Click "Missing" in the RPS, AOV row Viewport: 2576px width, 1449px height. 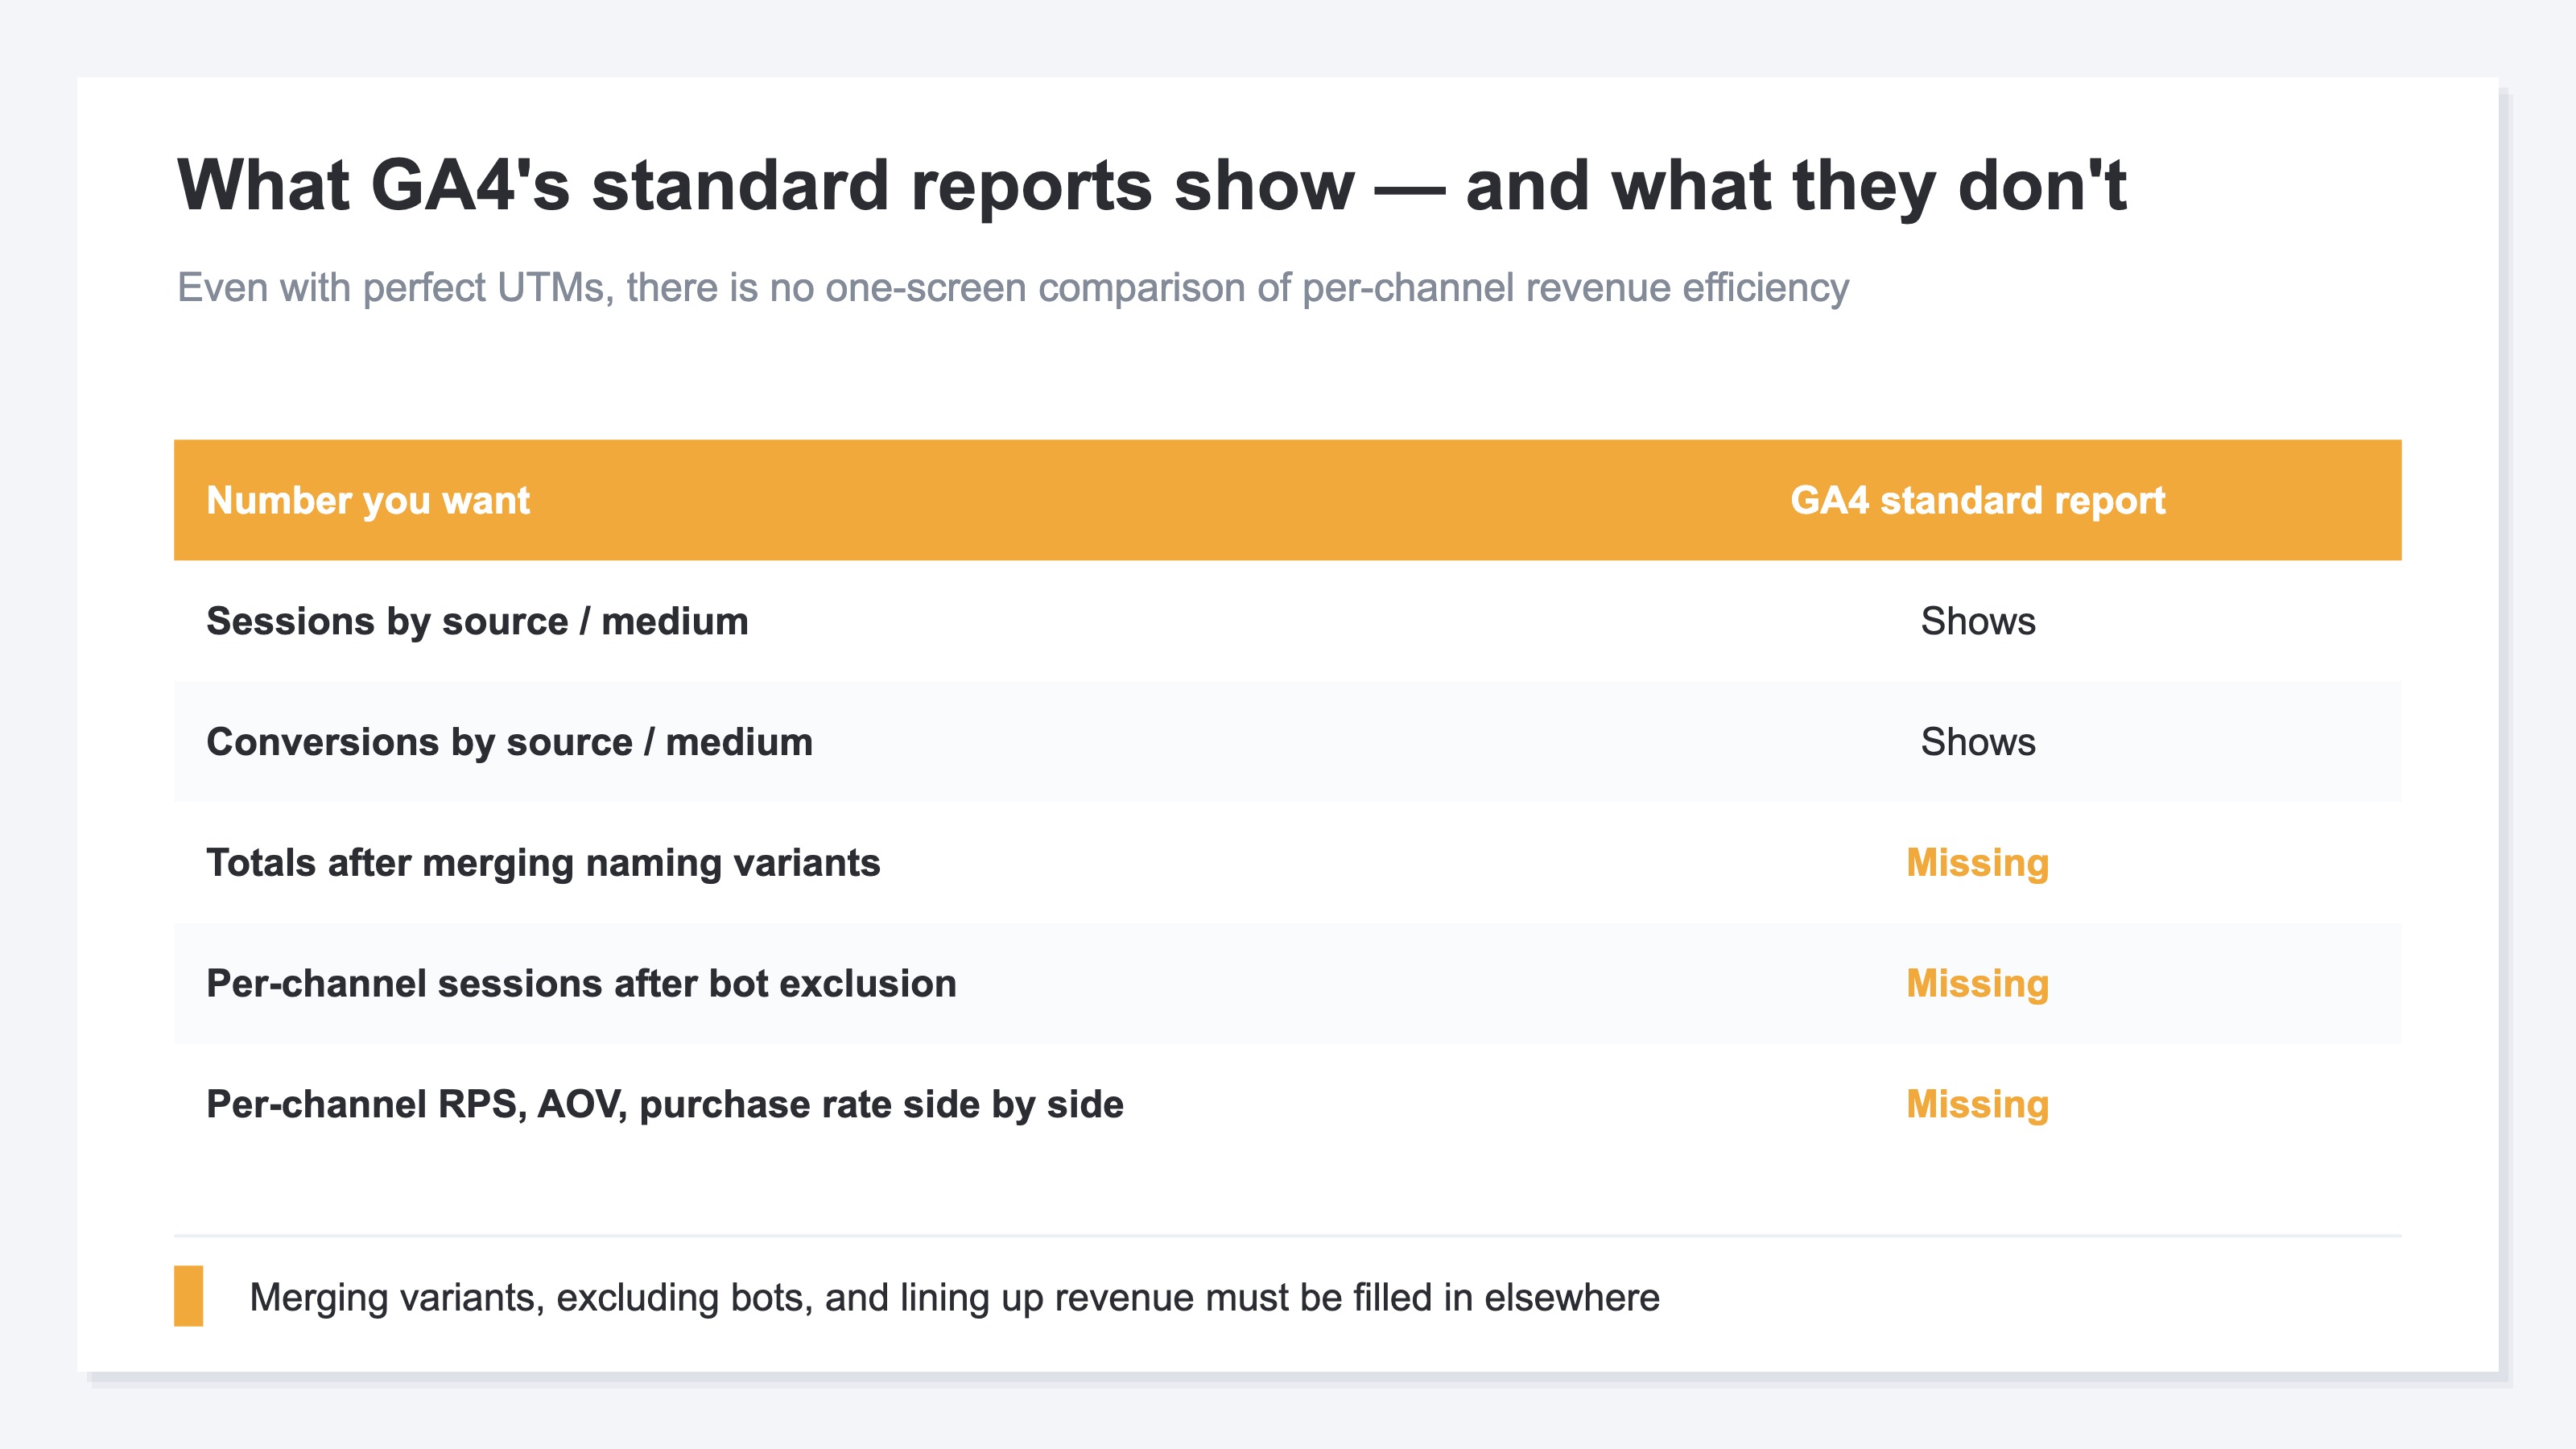[1977, 1105]
